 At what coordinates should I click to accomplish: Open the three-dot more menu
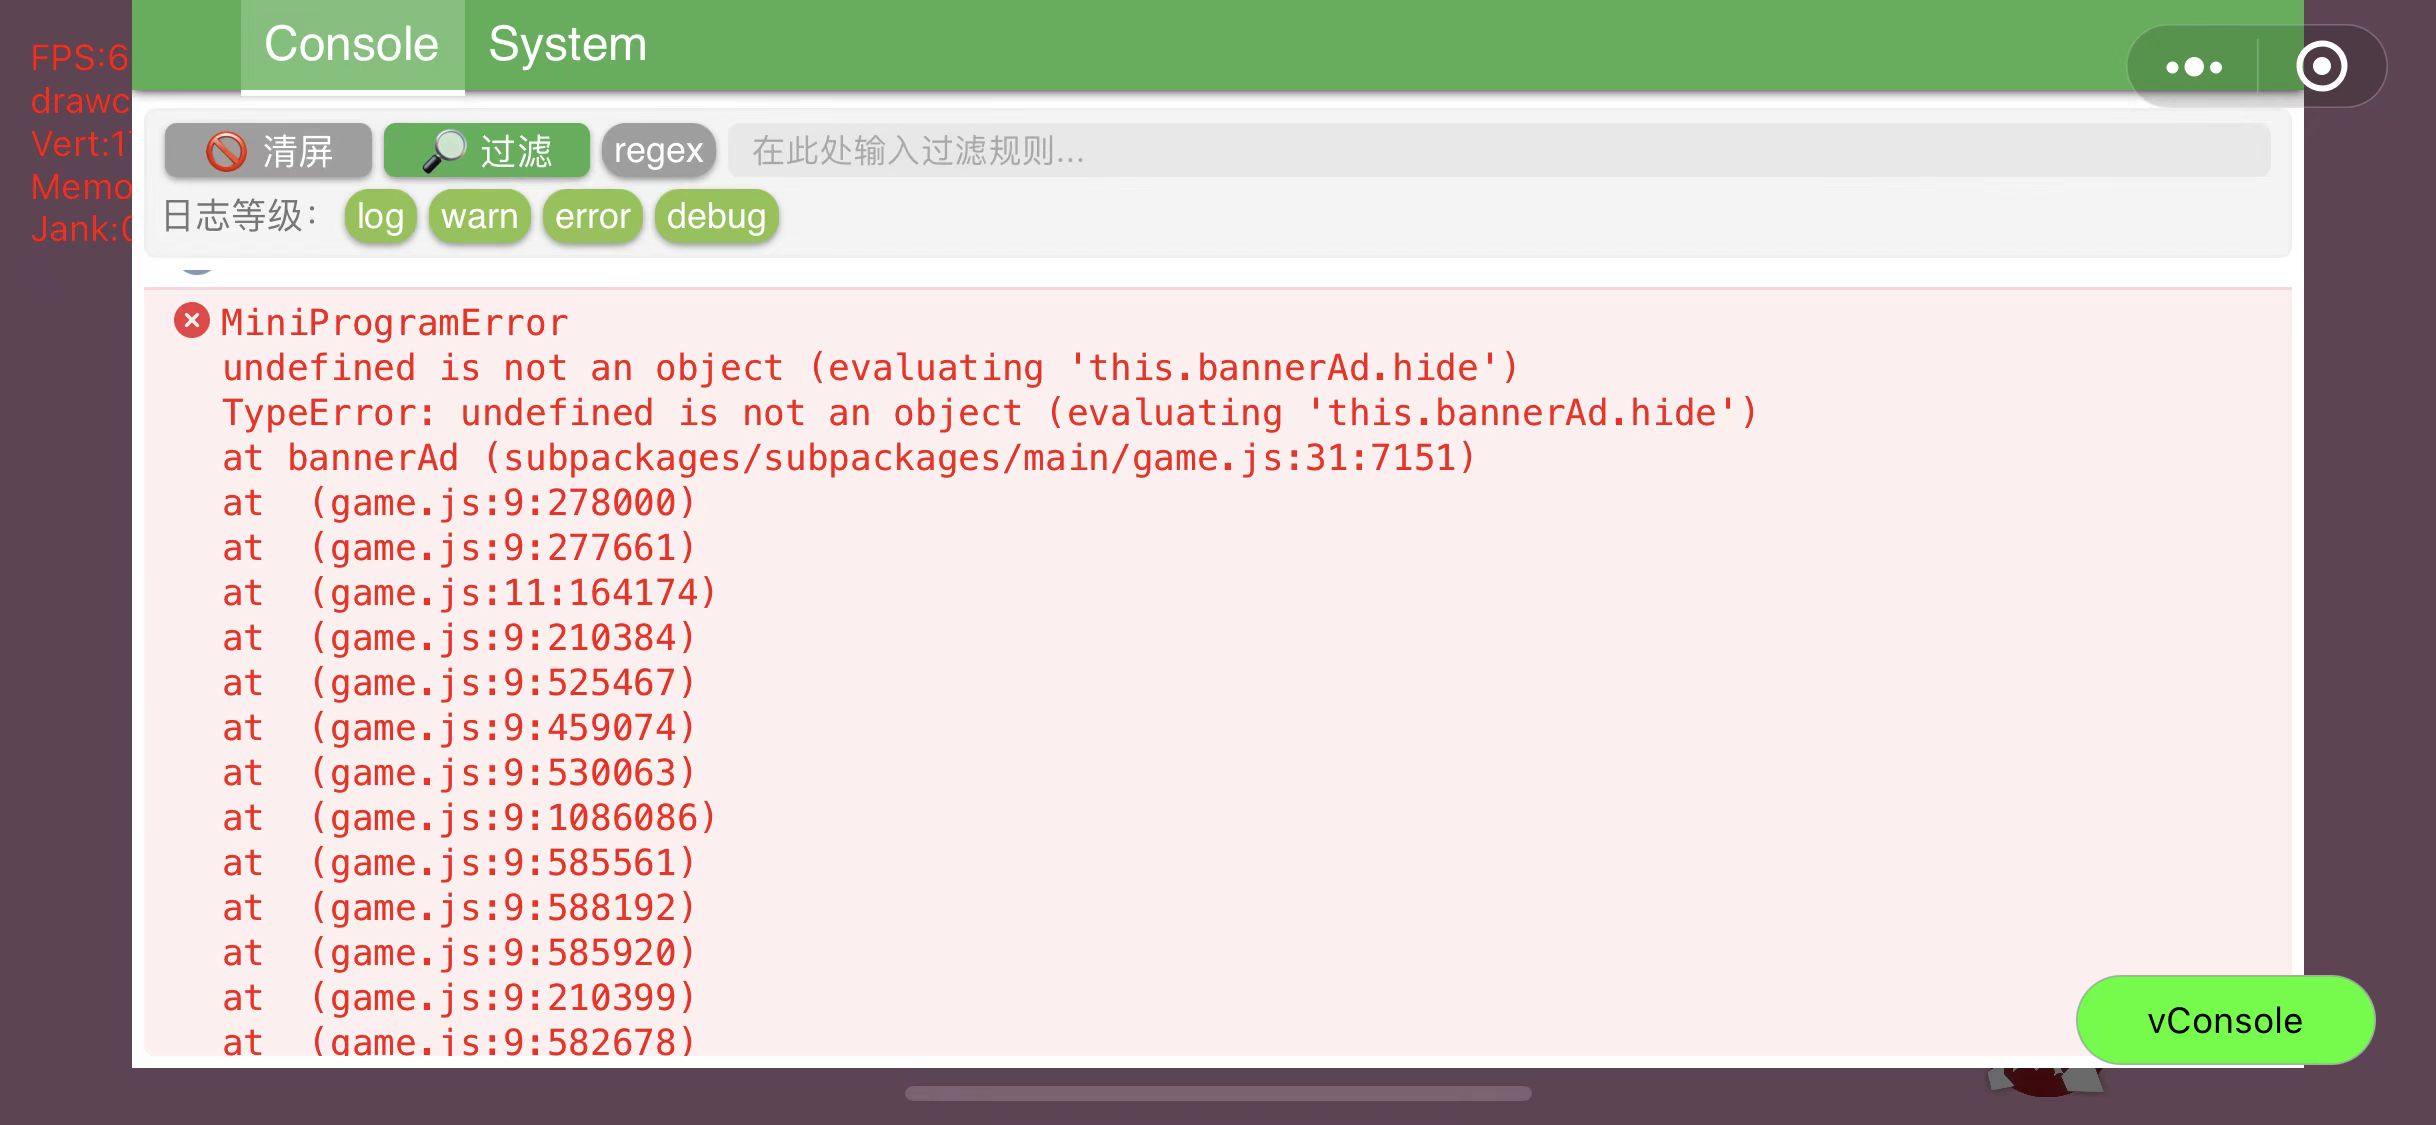tap(2194, 67)
